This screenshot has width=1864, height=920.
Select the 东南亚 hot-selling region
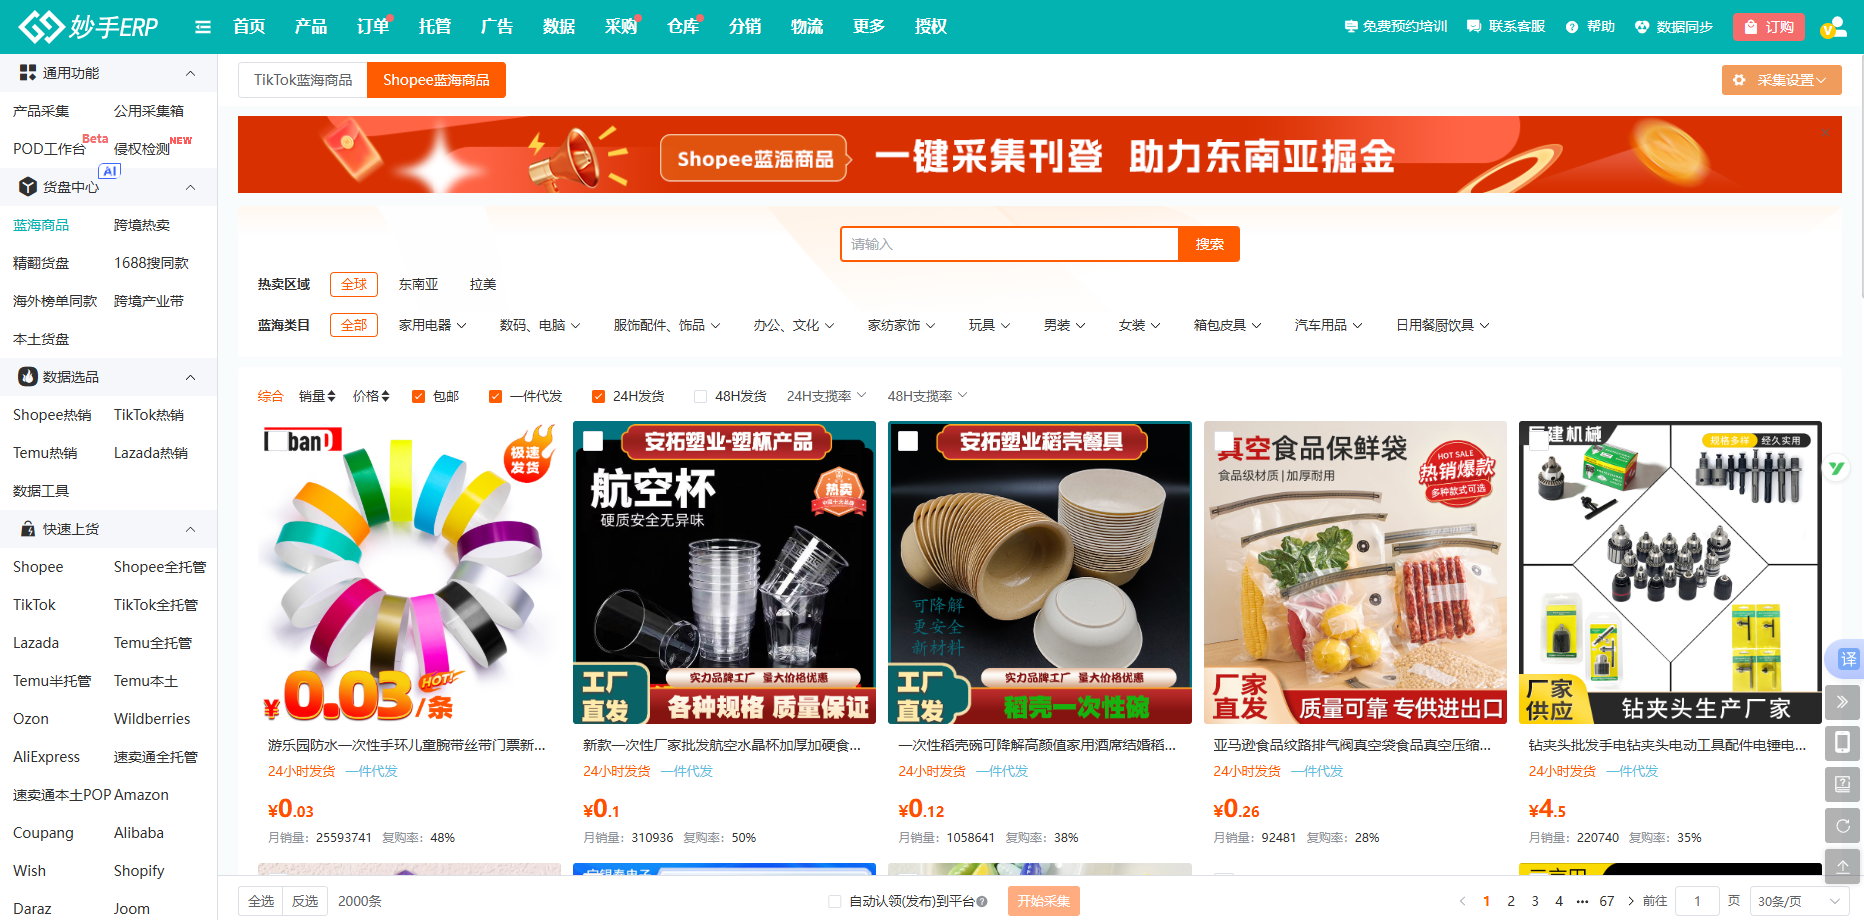pyautogui.click(x=418, y=284)
